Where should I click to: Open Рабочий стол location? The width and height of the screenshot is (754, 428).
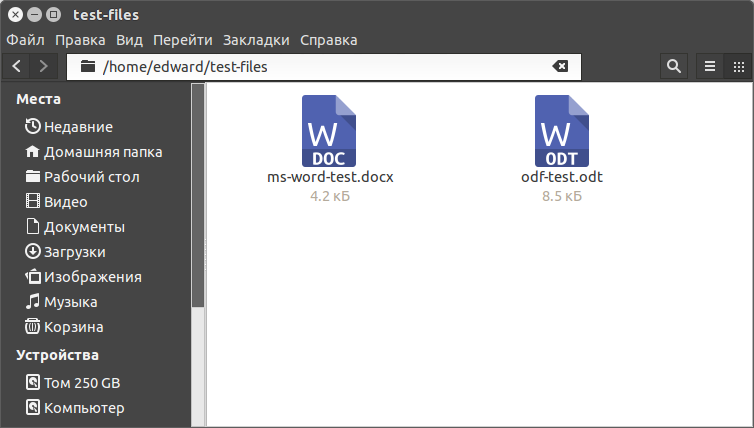pyautogui.click(x=92, y=177)
